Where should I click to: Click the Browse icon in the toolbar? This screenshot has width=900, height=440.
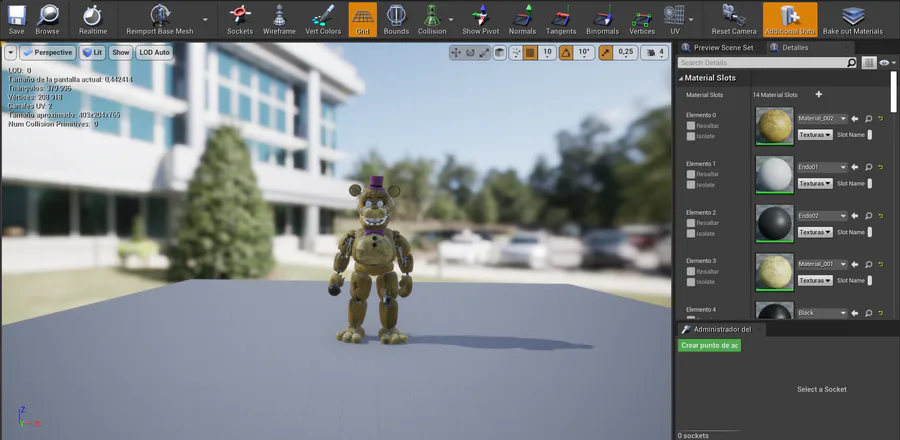(47, 20)
